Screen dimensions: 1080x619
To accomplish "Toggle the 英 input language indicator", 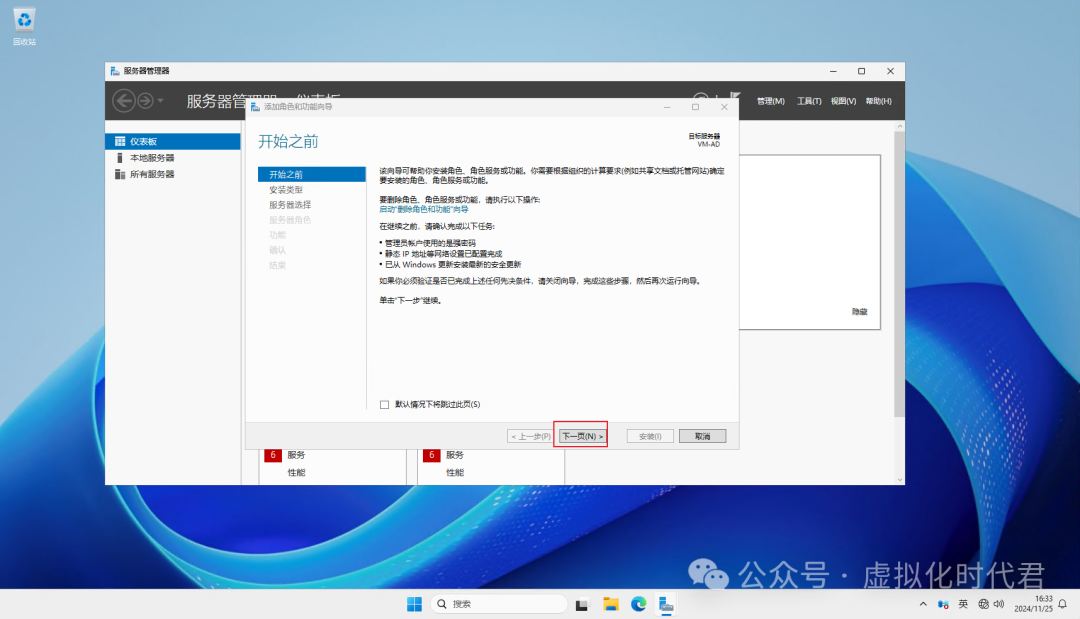I will [963, 604].
